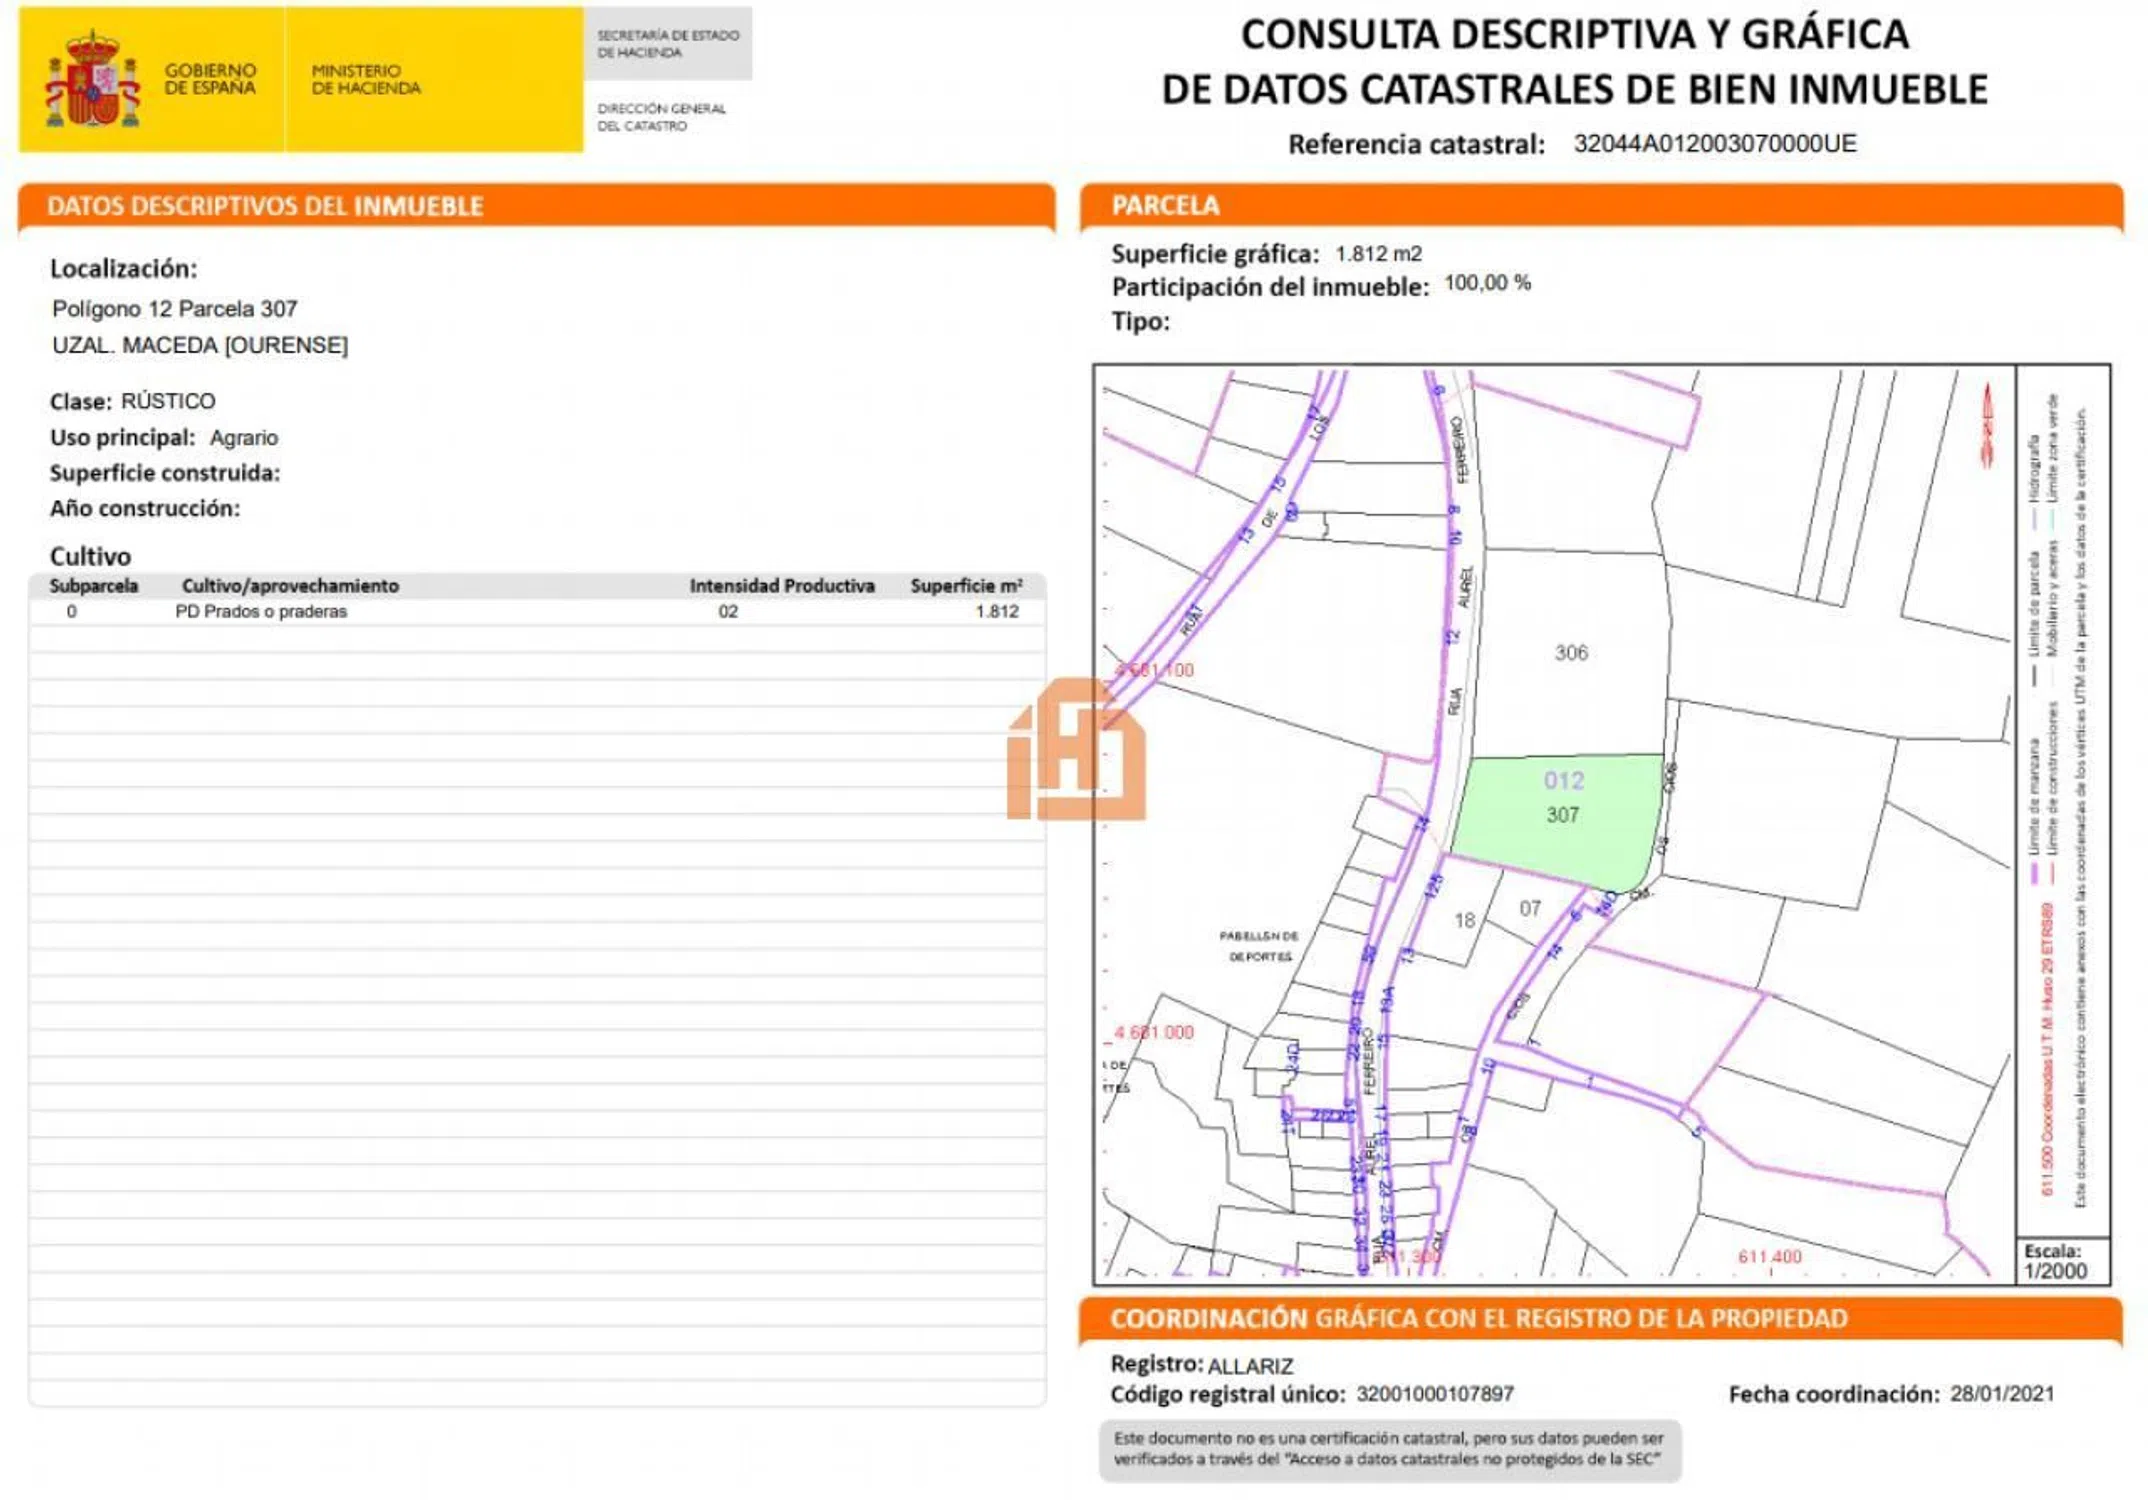Click the Gobierno de España logo text
Viewport: 2148px width, 1500px height.
coord(210,79)
